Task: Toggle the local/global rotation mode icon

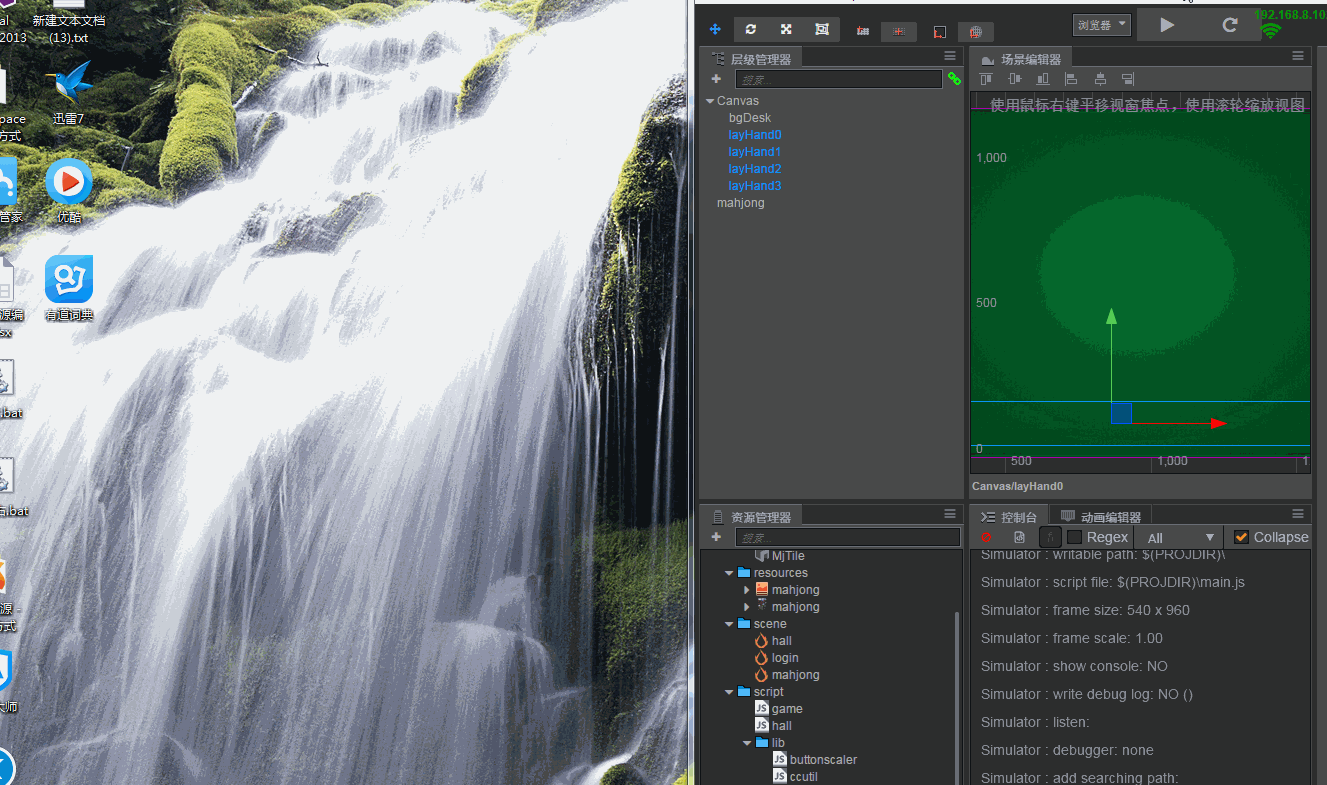Action: pos(898,31)
